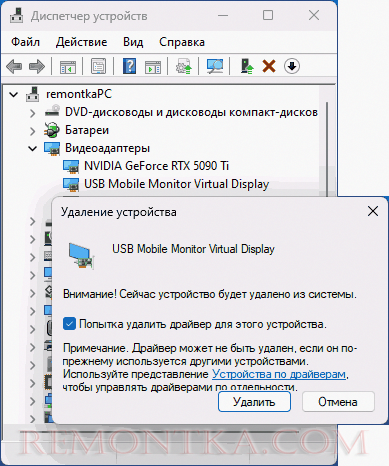Collapse the remontkaPC root node
The image size is (389, 466).
(14, 95)
